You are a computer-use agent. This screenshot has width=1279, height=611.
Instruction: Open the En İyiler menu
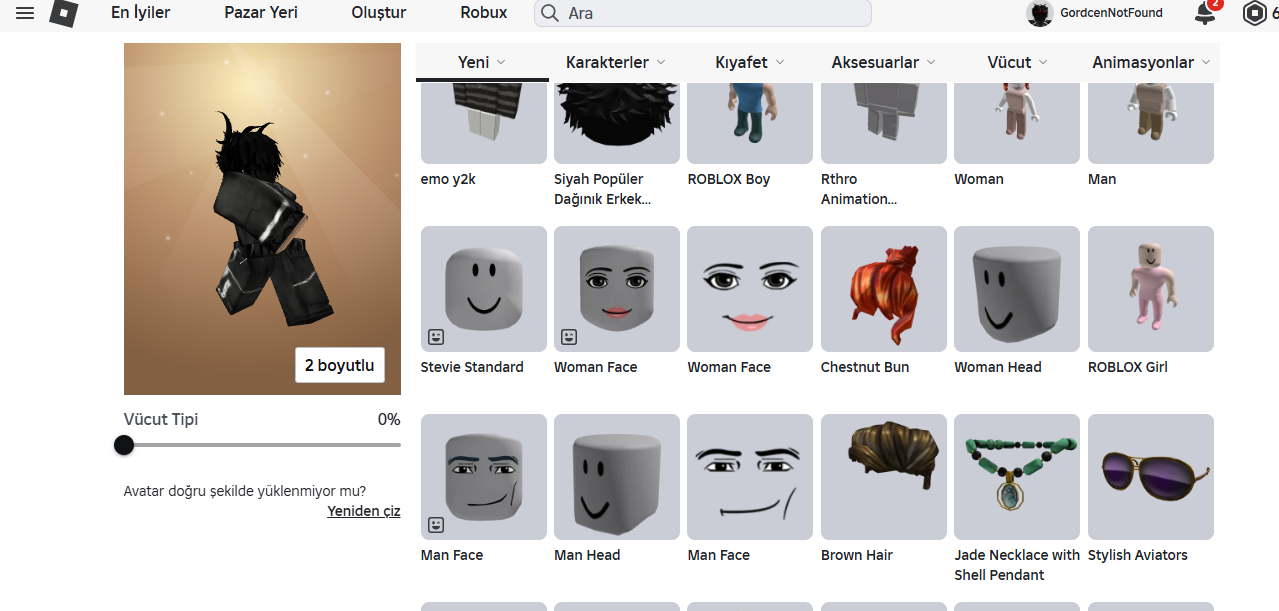click(140, 13)
